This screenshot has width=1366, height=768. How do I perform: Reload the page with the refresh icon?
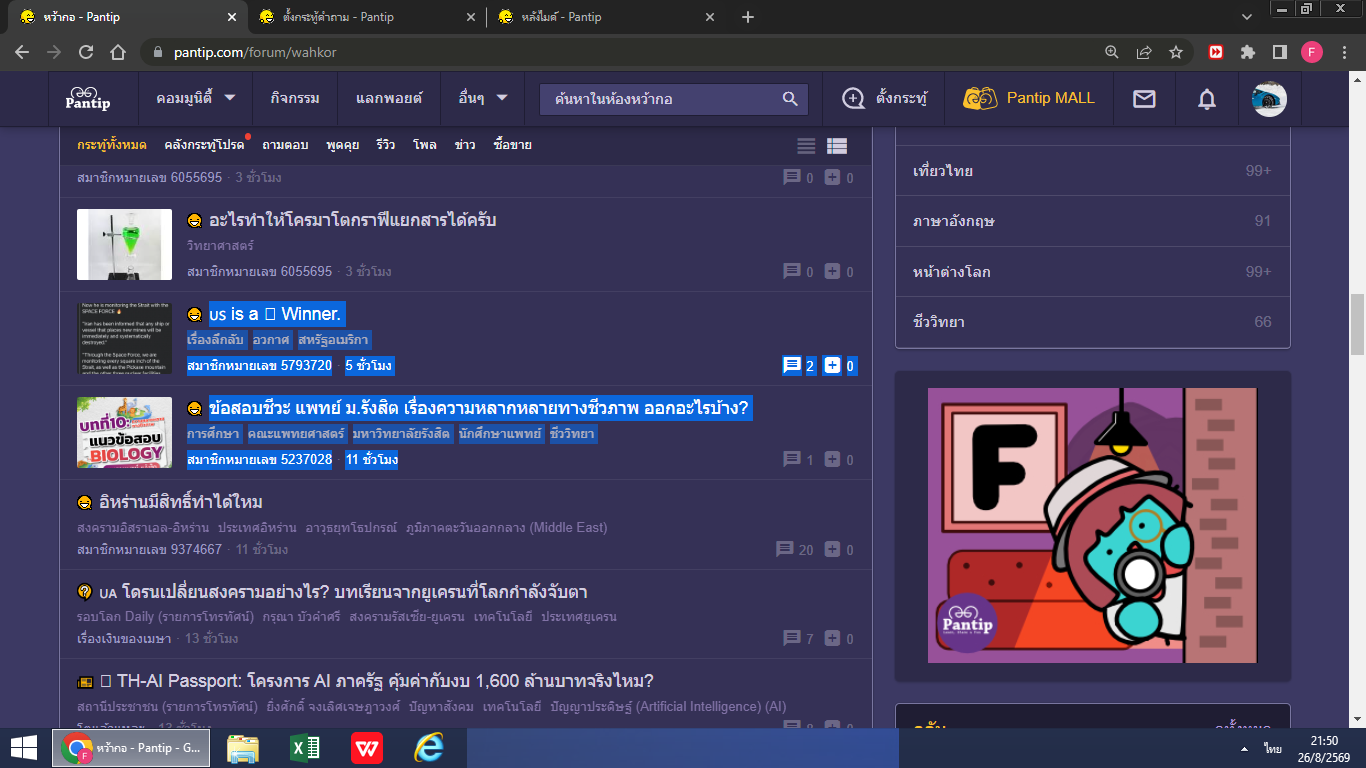86,52
